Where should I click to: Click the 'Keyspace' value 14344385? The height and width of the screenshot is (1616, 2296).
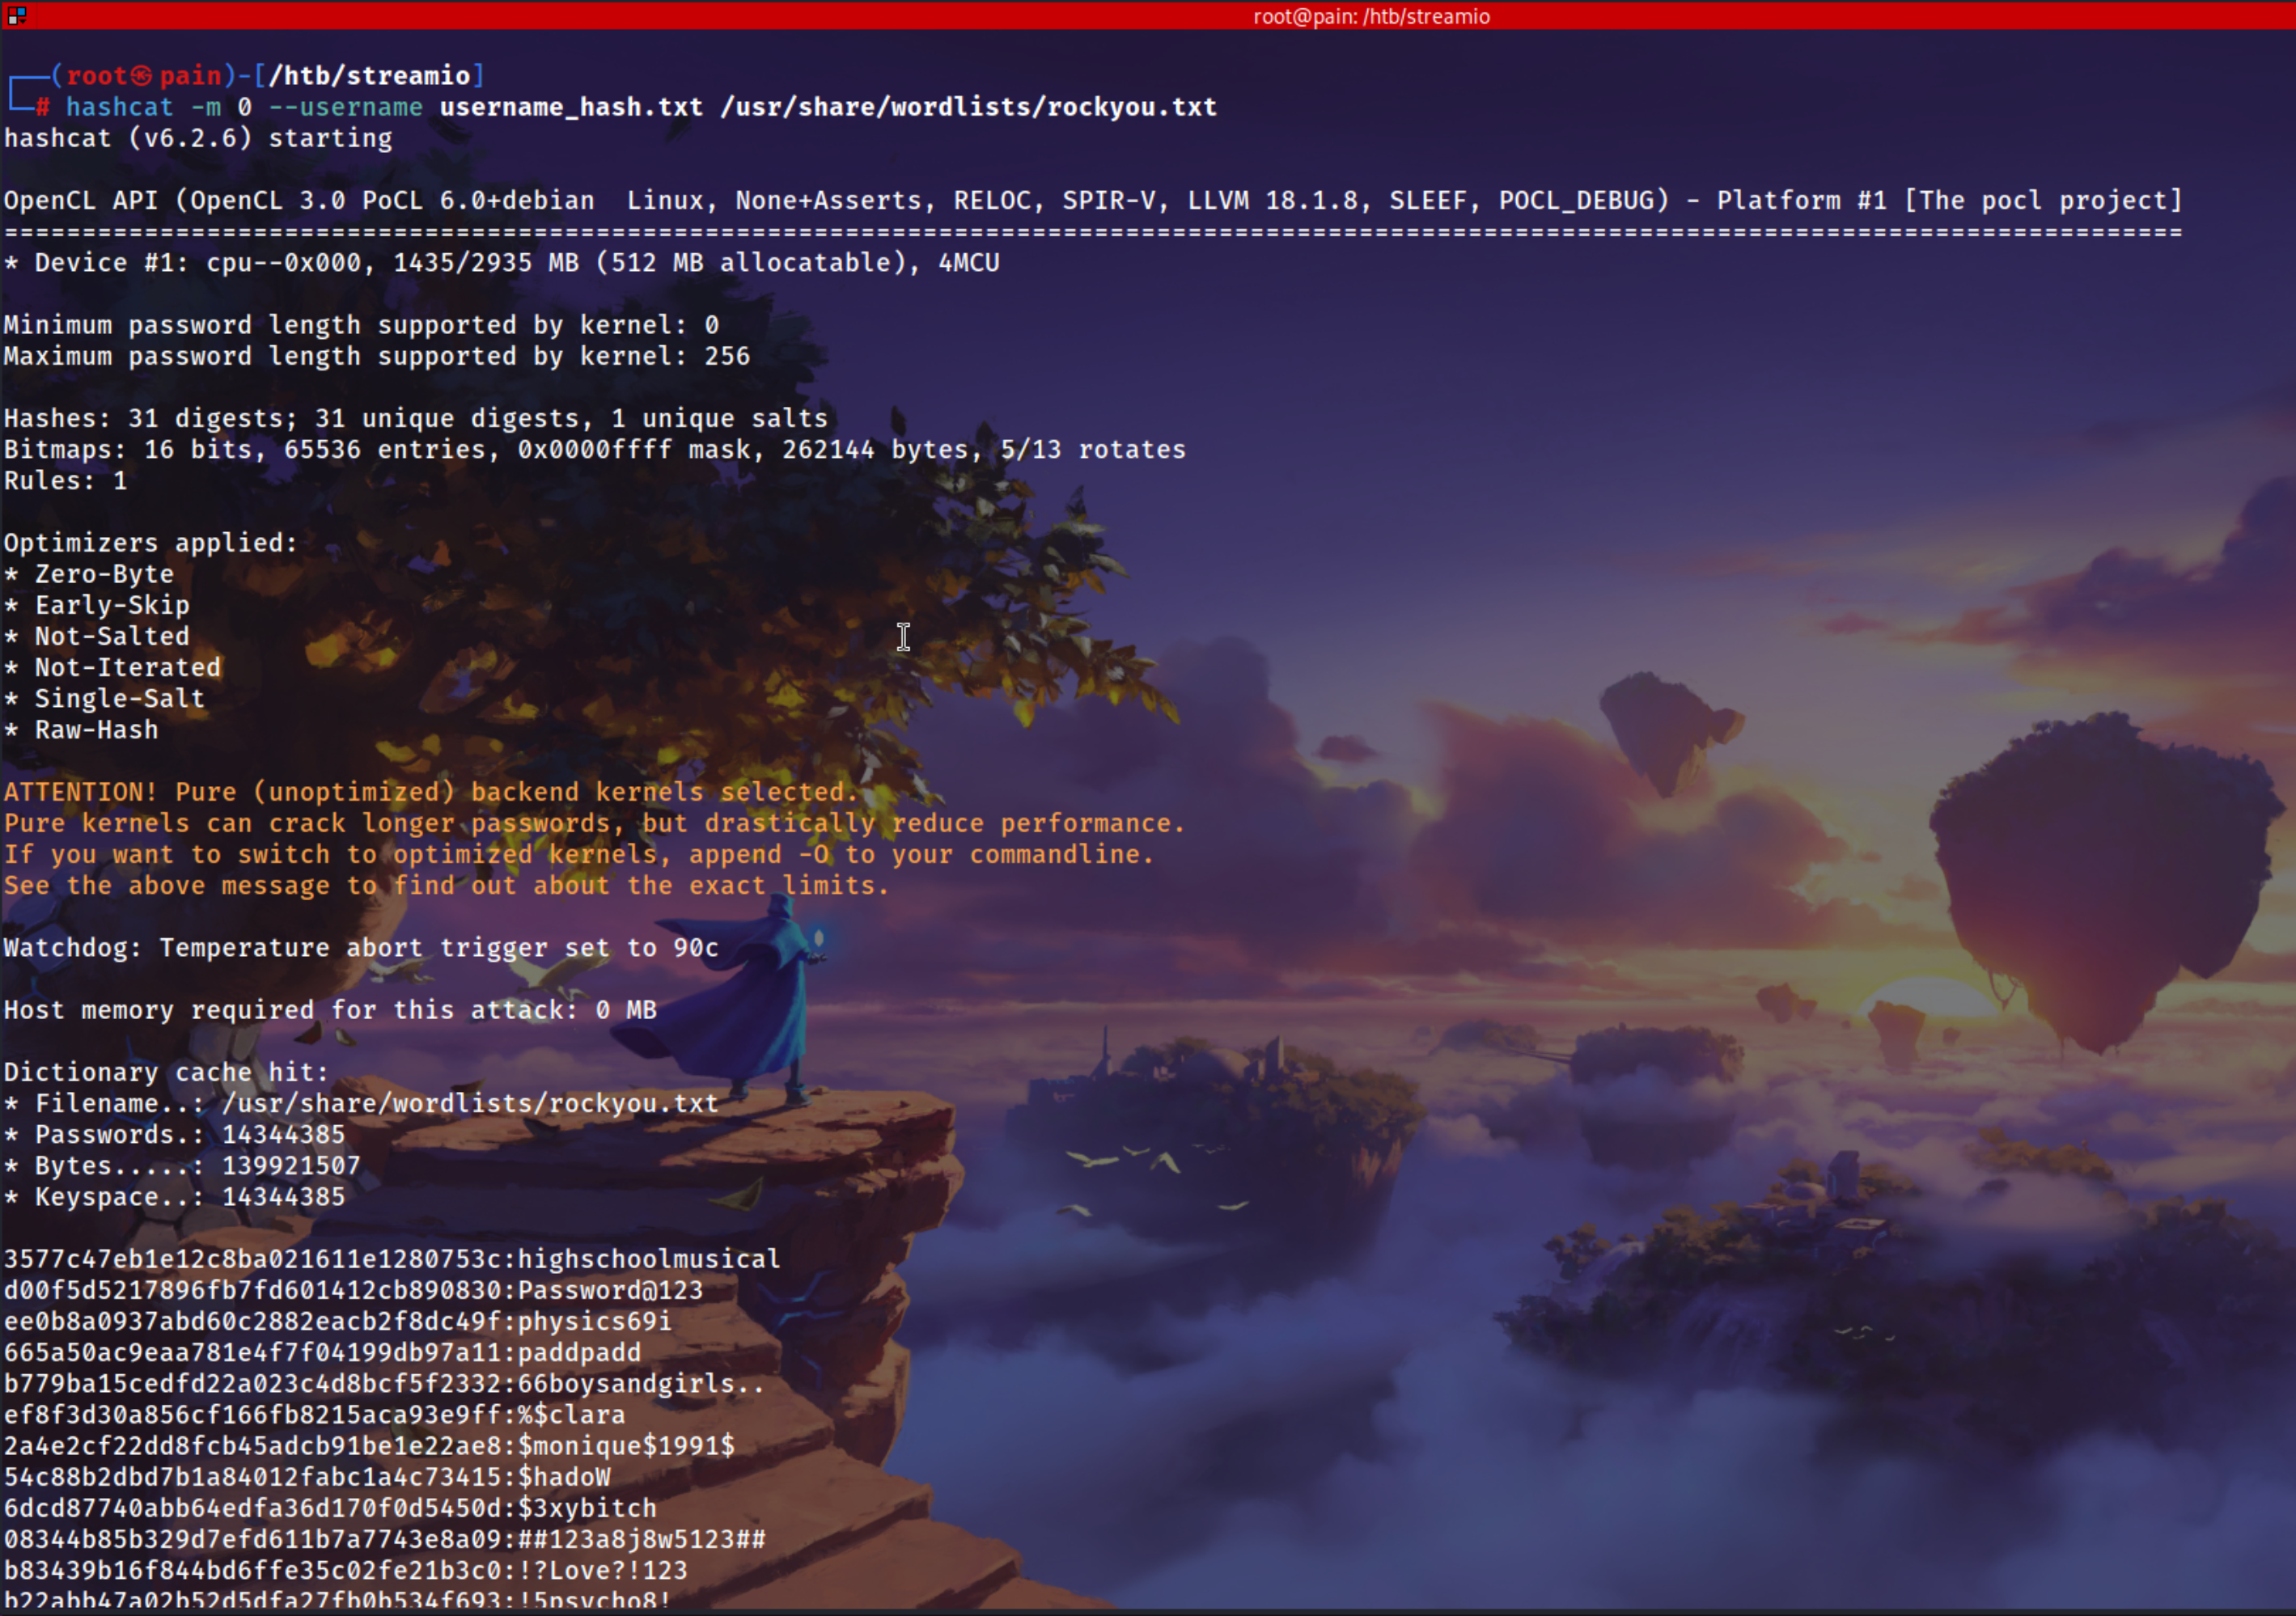coord(283,1197)
